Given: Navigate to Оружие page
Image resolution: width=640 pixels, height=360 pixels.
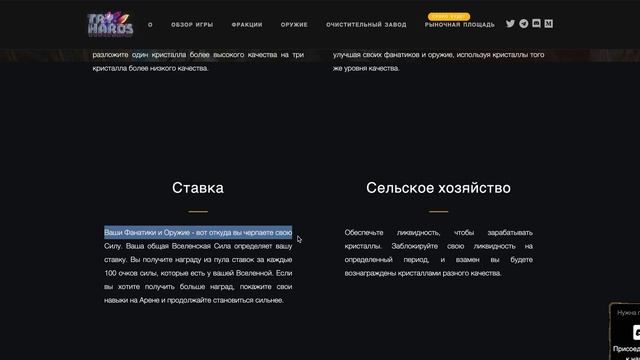Looking at the screenshot, I should point(294,25).
